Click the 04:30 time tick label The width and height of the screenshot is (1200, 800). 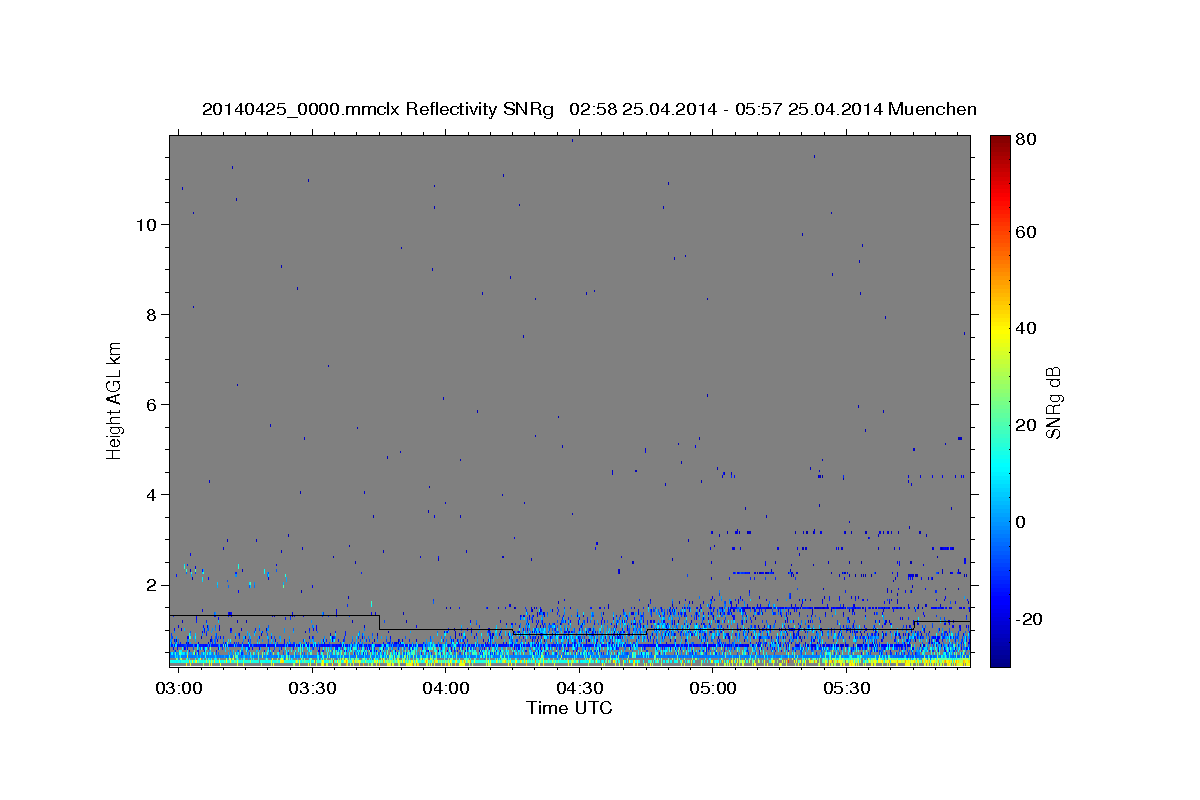coord(579,688)
